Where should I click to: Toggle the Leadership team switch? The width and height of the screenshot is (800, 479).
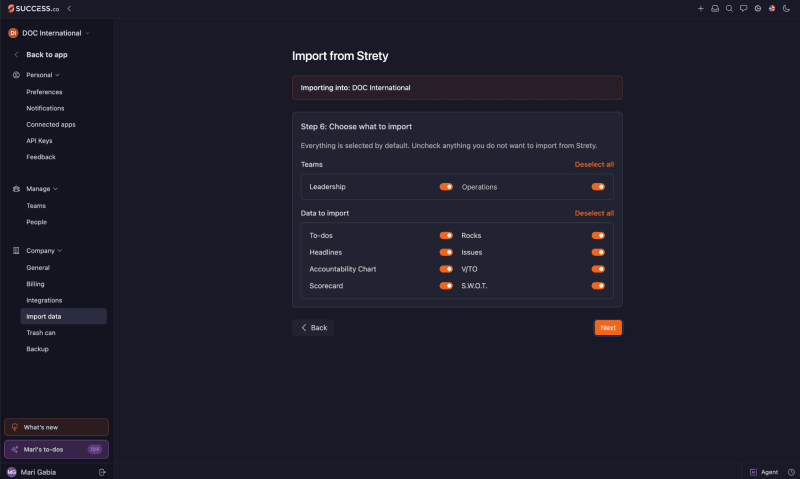pos(446,187)
